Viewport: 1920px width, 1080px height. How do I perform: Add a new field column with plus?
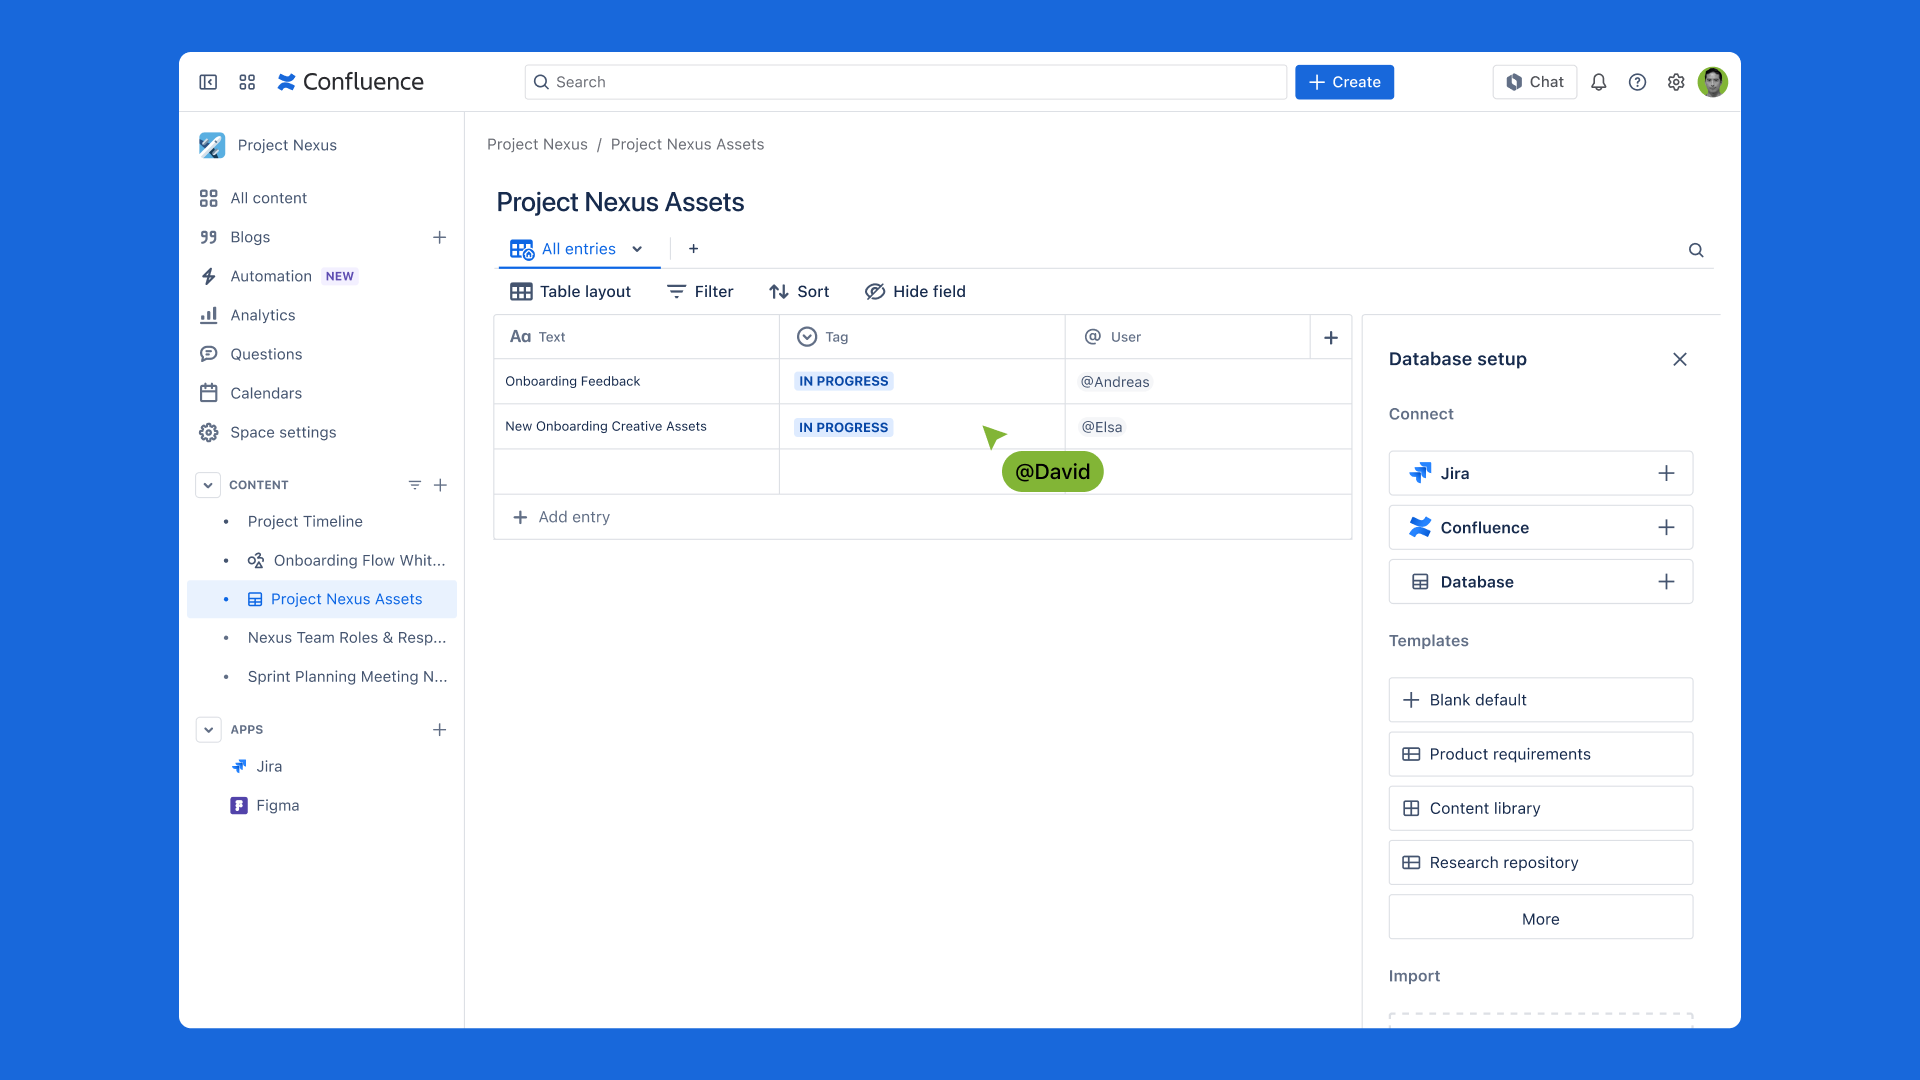1331,338
